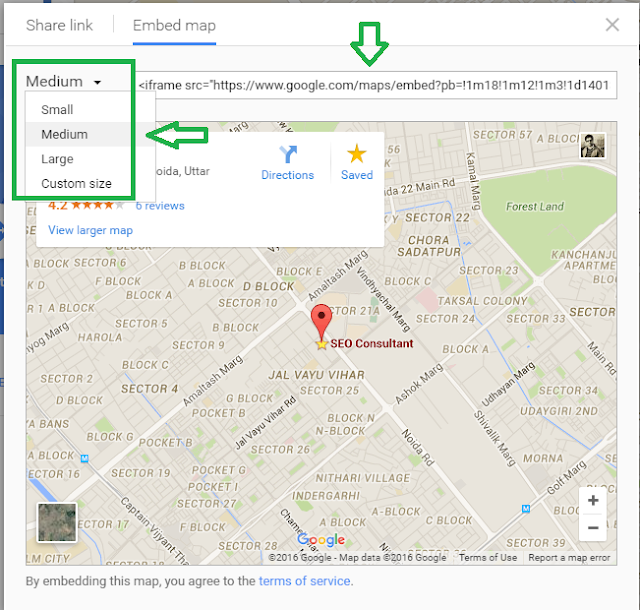
Task: Select the Embed map tab
Action: coord(174,25)
